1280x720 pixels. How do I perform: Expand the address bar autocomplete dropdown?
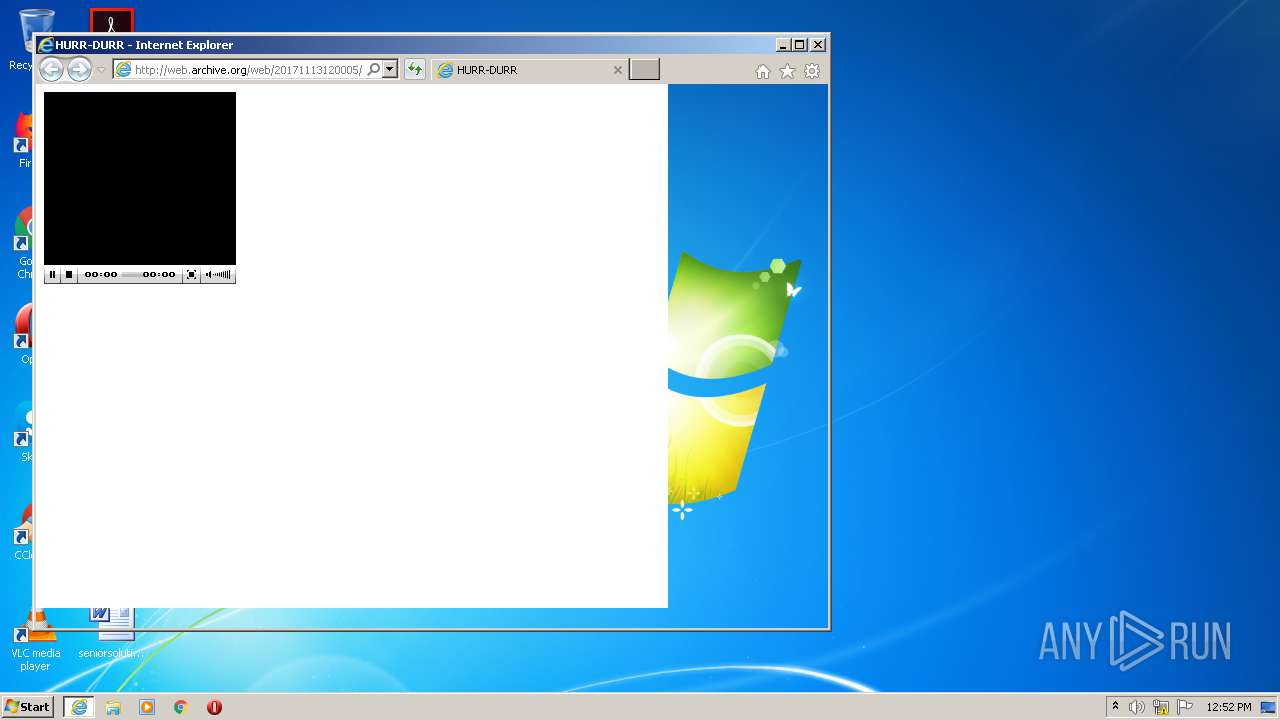pos(390,70)
